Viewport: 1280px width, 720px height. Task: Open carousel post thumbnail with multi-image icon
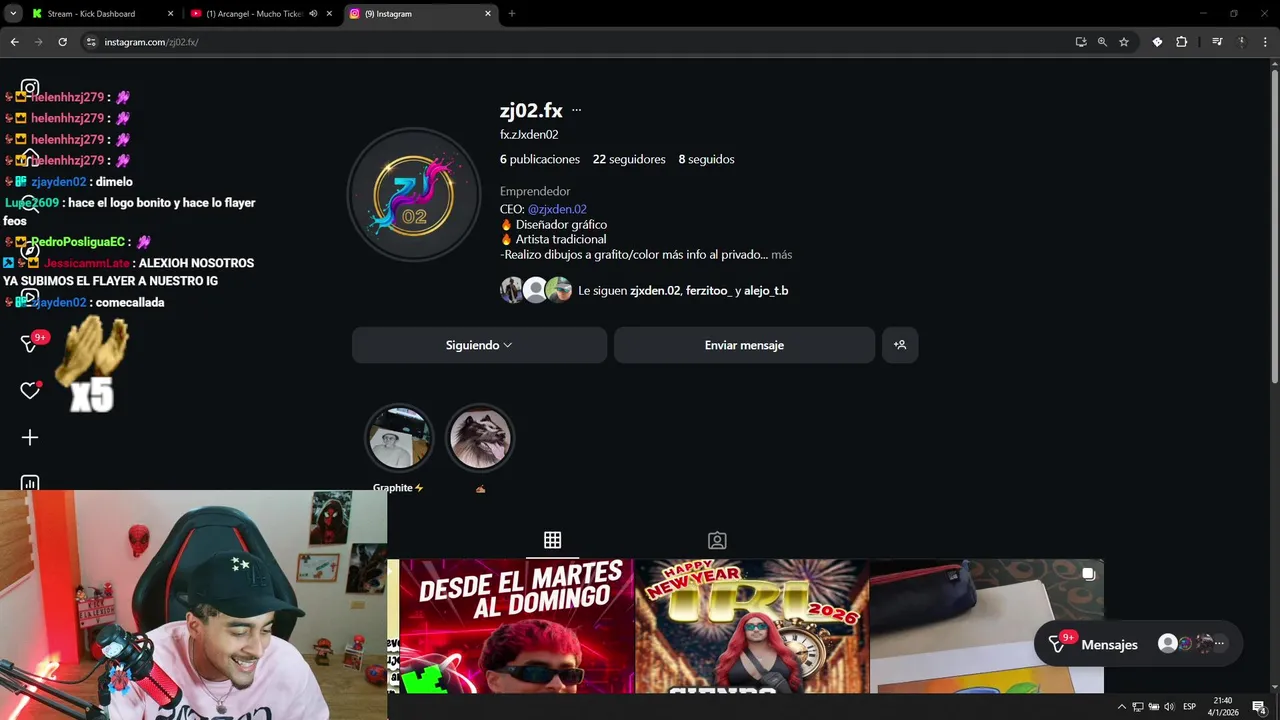pyautogui.click(x=986, y=626)
